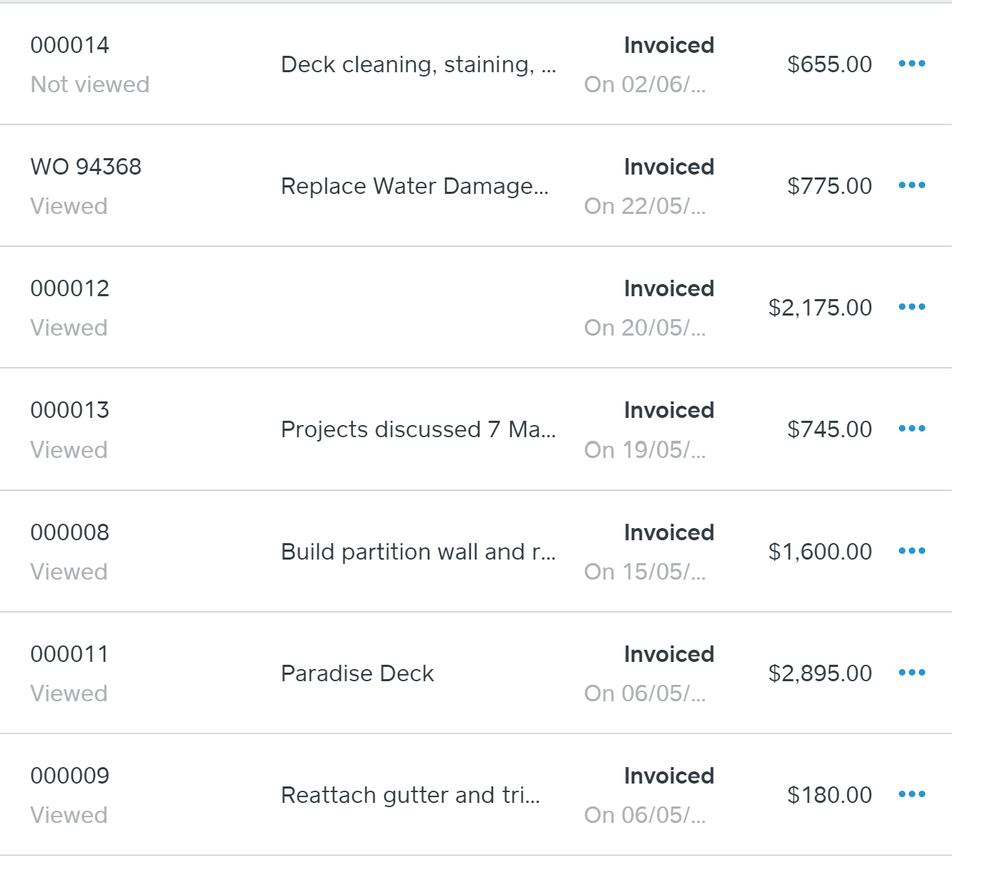Open Reattach gutter and trim invoice
999x883 pixels.
(x=410, y=796)
